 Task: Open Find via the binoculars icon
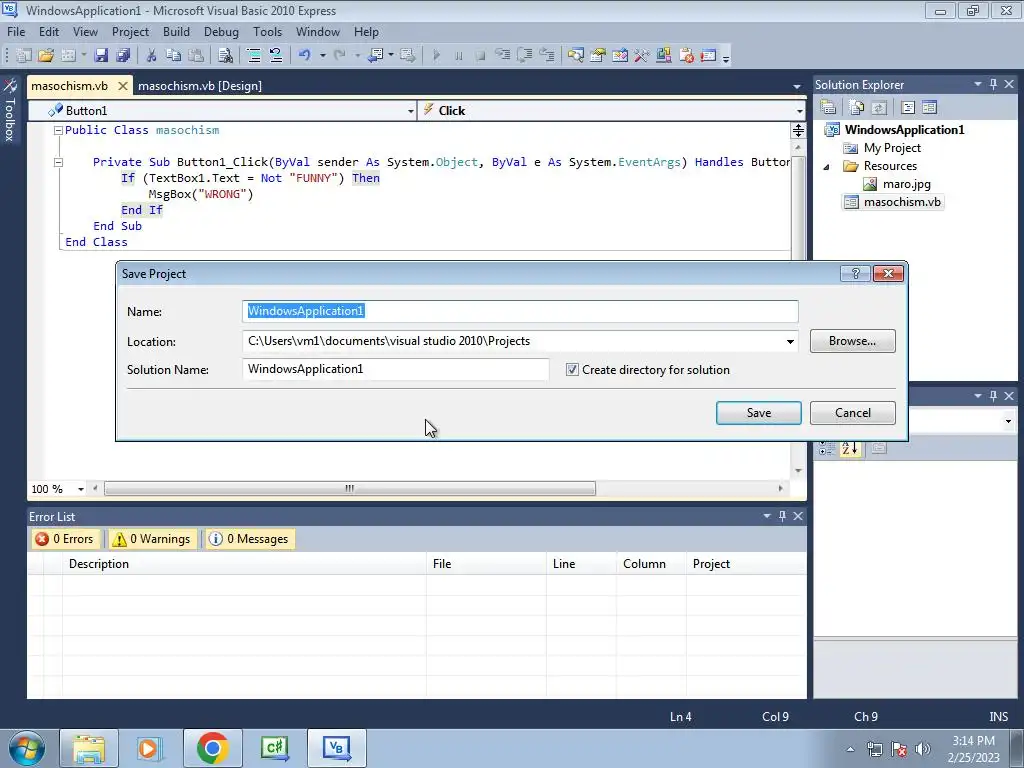(225, 56)
